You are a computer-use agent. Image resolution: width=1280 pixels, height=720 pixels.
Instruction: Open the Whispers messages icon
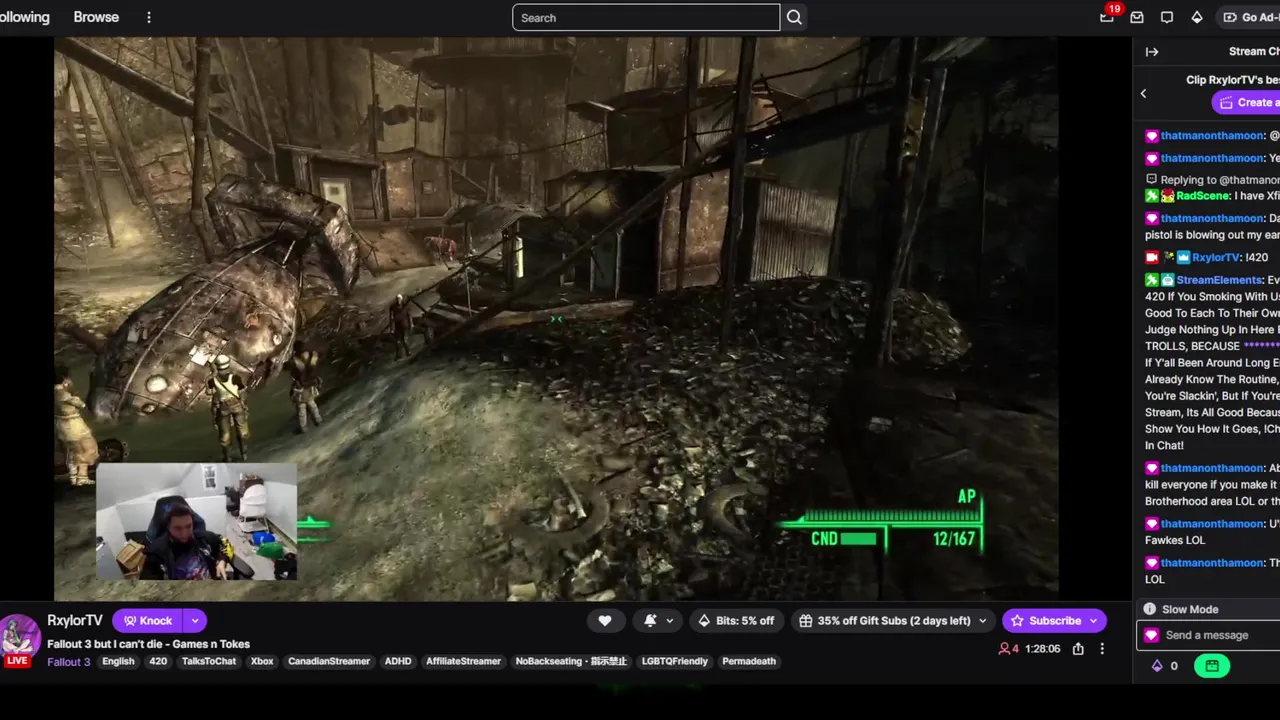[x=1137, y=17]
